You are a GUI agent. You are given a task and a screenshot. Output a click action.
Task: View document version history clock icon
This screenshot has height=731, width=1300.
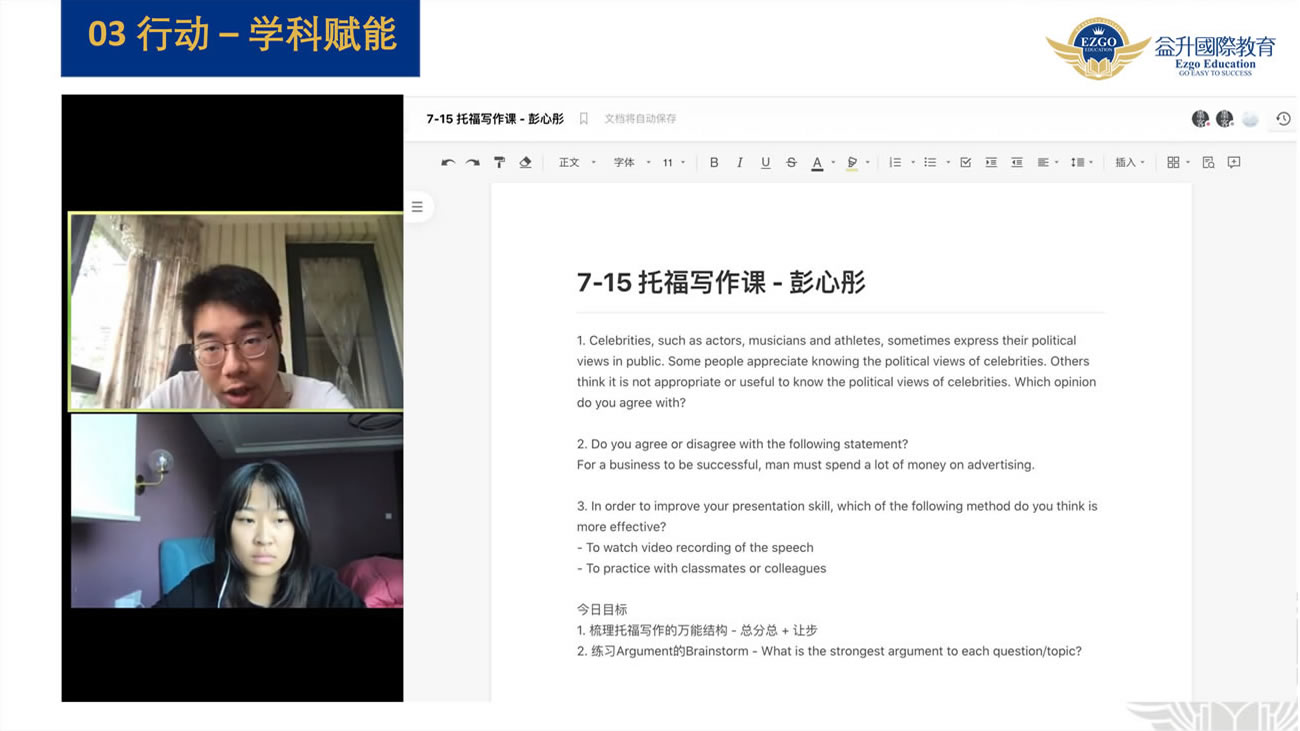(x=1283, y=119)
